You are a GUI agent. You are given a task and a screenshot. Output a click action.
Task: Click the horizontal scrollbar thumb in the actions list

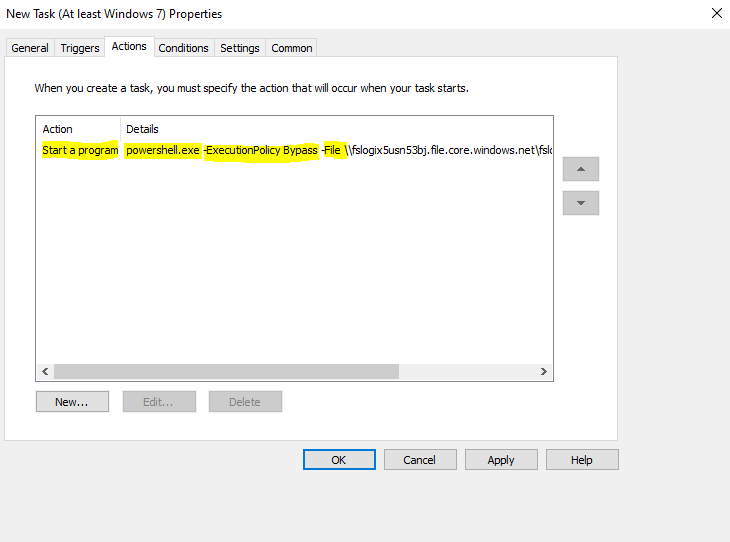[226, 371]
